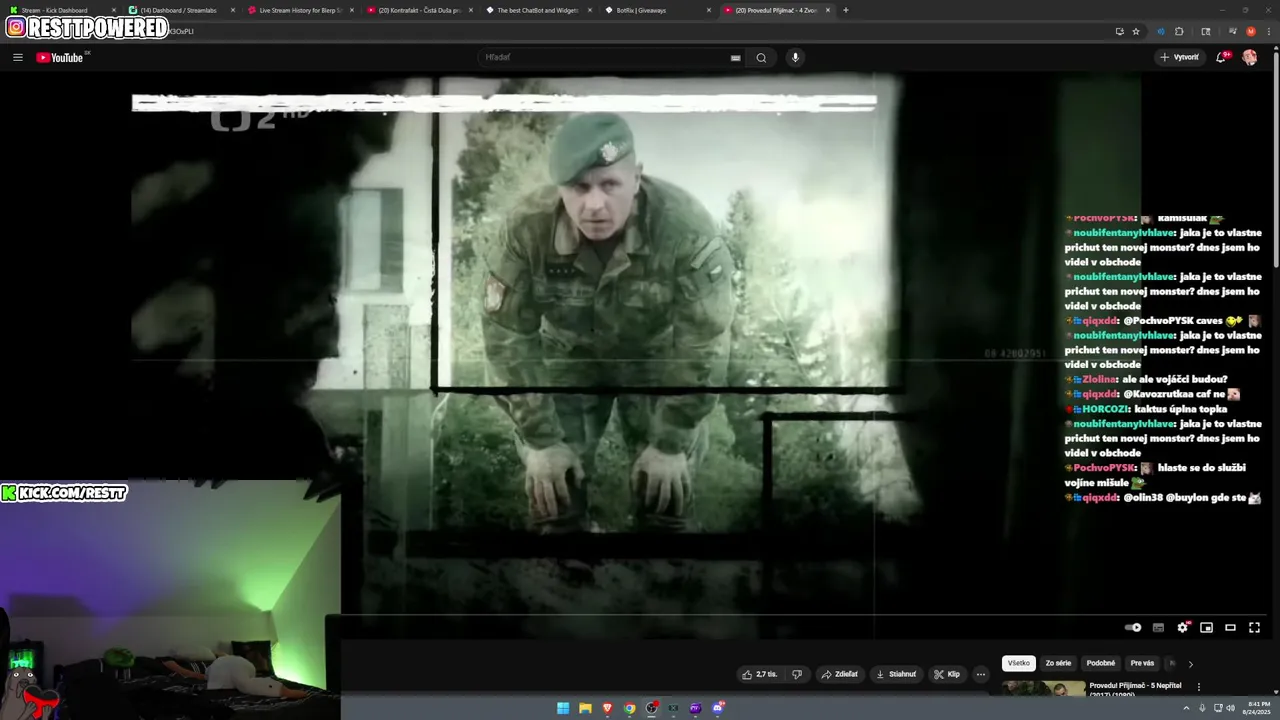Image resolution: width=1280 pixels, height=720 pixels.
Task: Open YouTube notifications bell
Action: pyautogui.click(x=1221, y=57)
